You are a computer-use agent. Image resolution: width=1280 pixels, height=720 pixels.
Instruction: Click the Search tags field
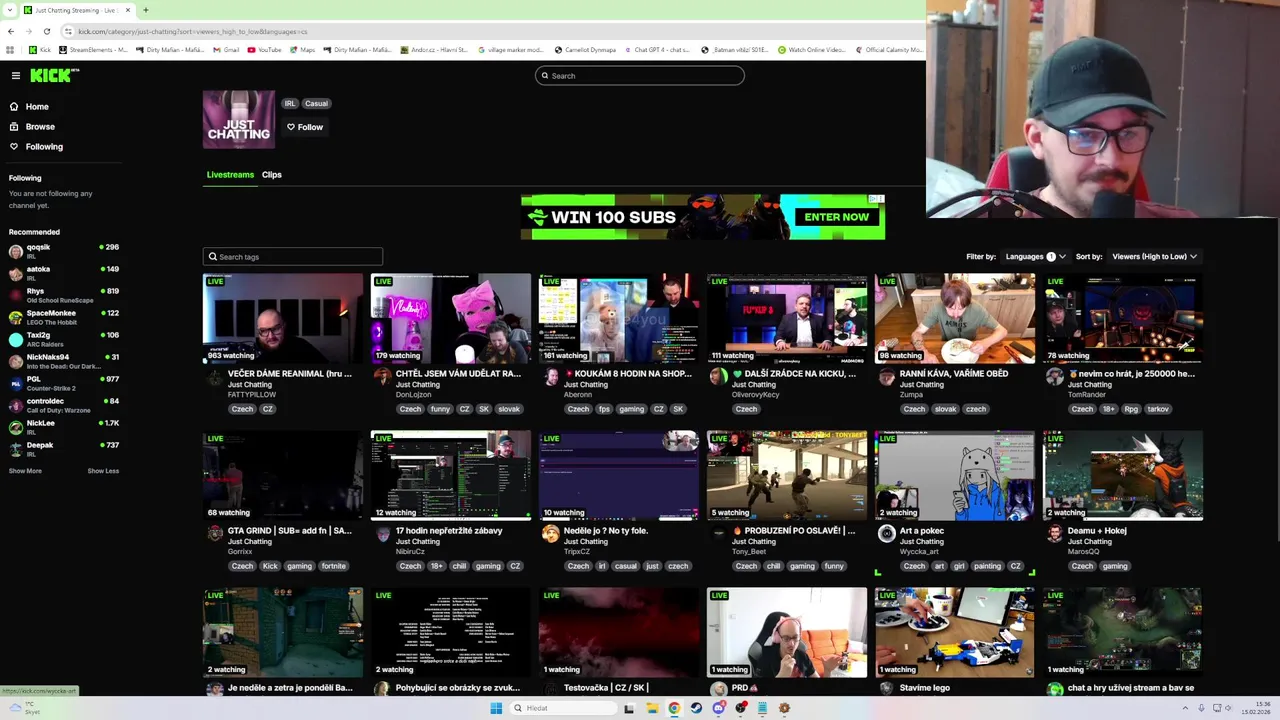point(292,256)
